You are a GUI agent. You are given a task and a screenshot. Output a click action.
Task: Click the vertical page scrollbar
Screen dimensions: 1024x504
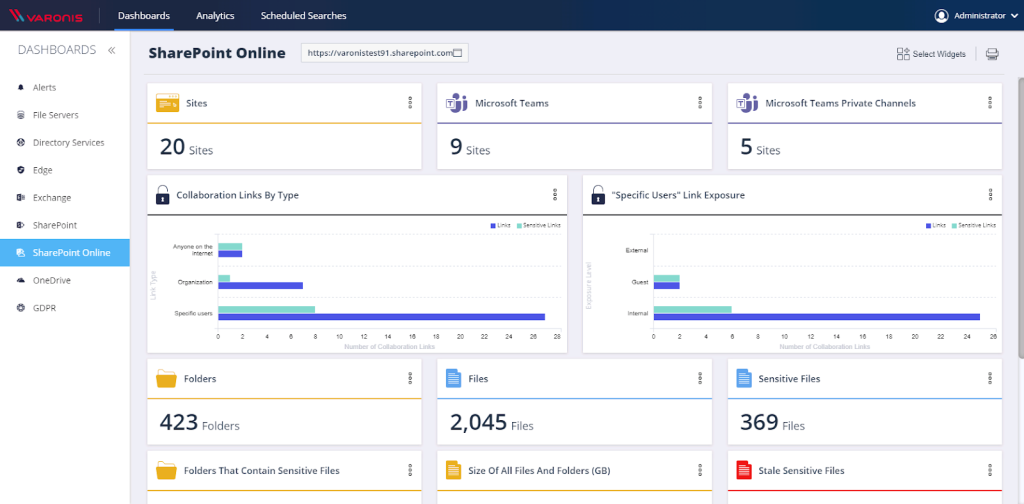(x=1021, y=217)
